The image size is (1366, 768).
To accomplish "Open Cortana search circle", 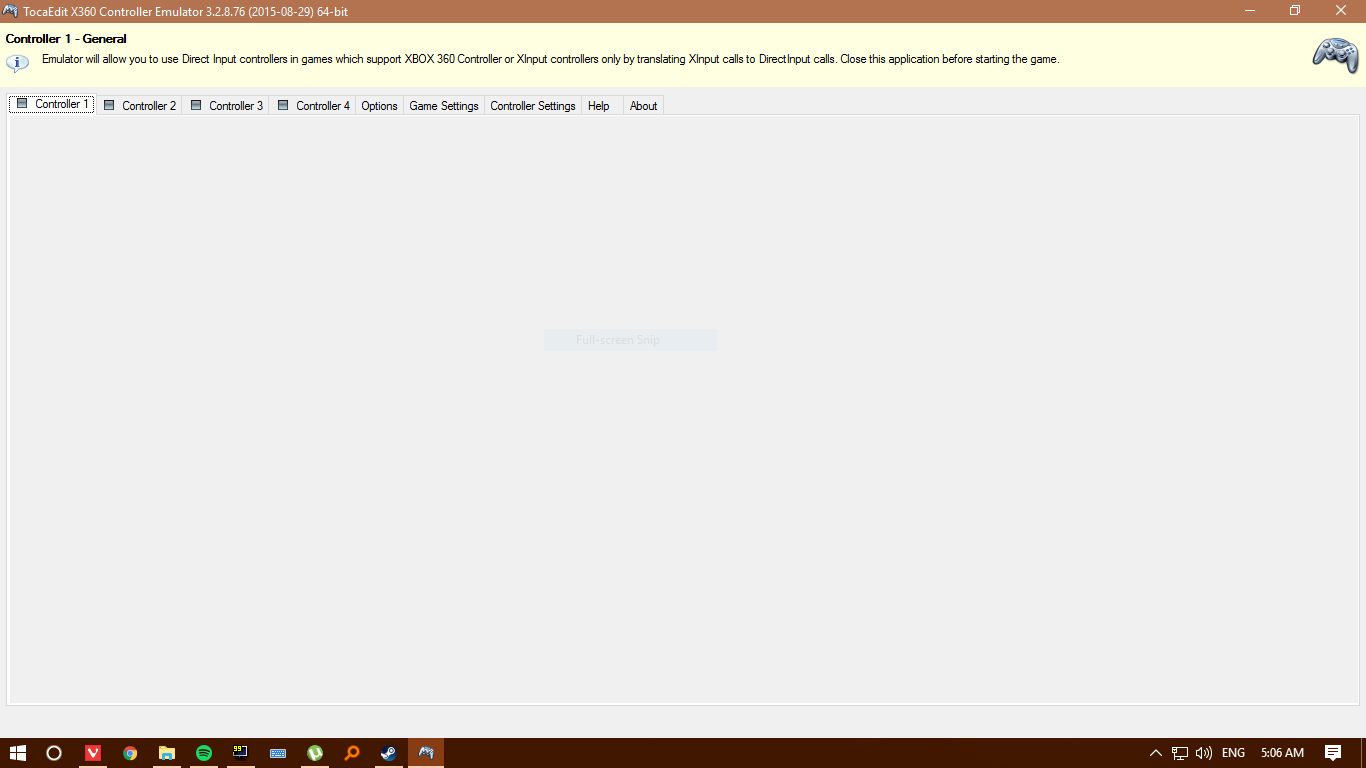I will click(54, 753).
